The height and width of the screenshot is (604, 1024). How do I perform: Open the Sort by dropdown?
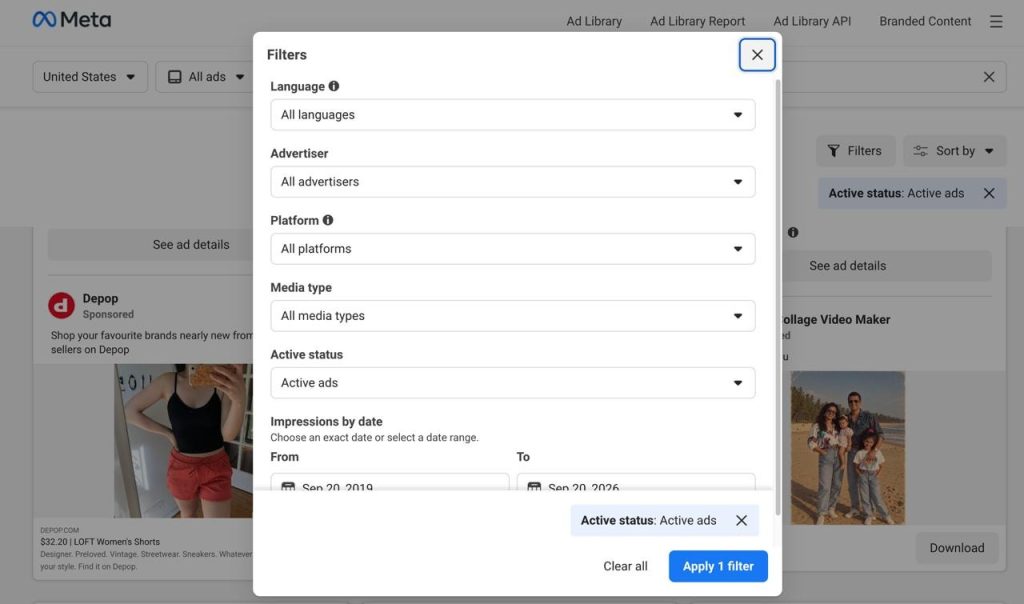(954, 151)
